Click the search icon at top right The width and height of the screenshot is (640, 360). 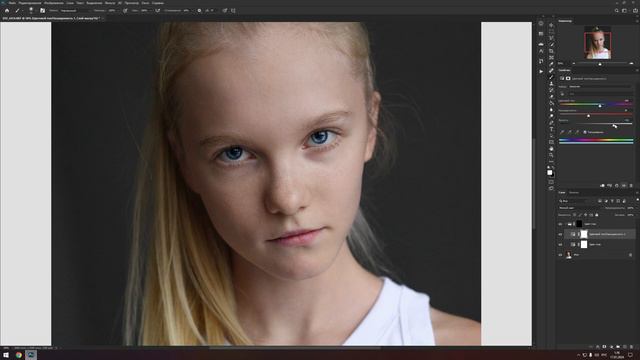tap(617, 11)
